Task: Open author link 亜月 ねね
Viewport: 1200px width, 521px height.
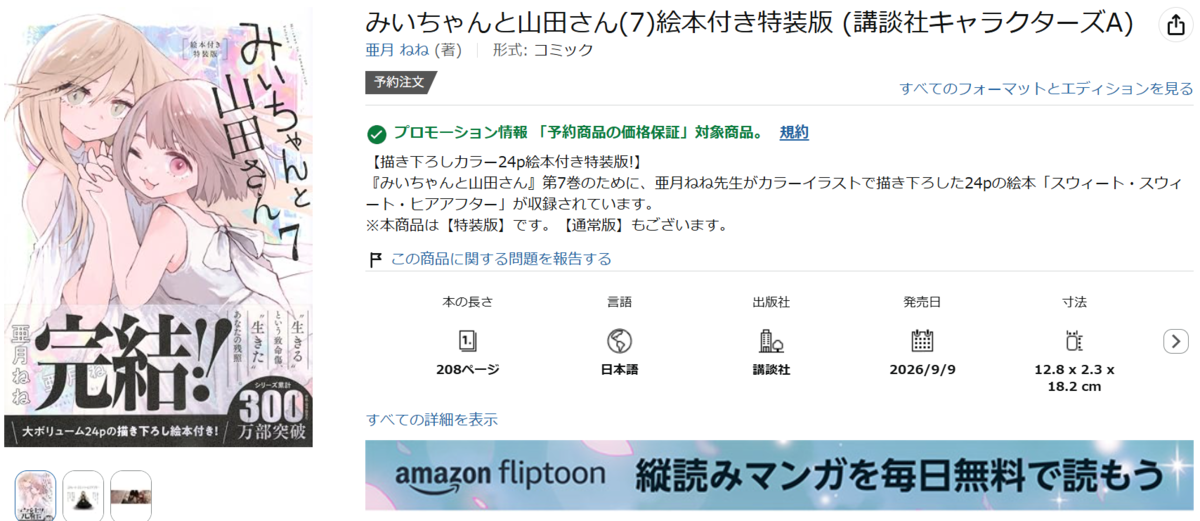Action: tap(400, 50)
